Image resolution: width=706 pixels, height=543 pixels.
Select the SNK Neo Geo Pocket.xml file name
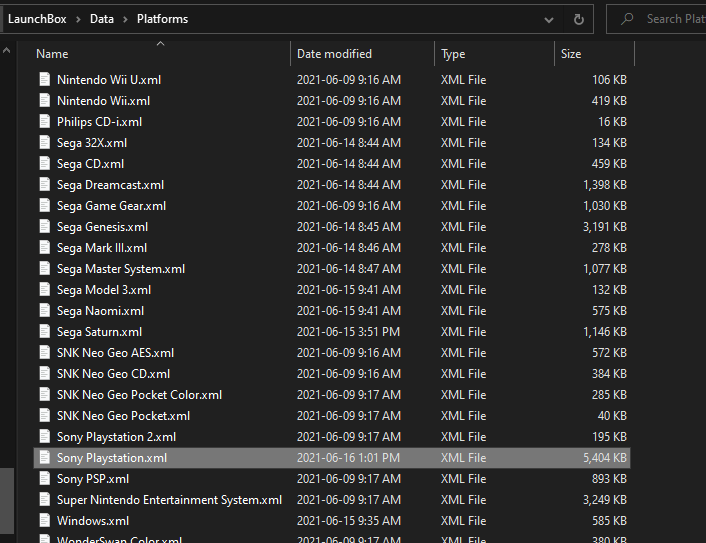click(x=123, y=416)
